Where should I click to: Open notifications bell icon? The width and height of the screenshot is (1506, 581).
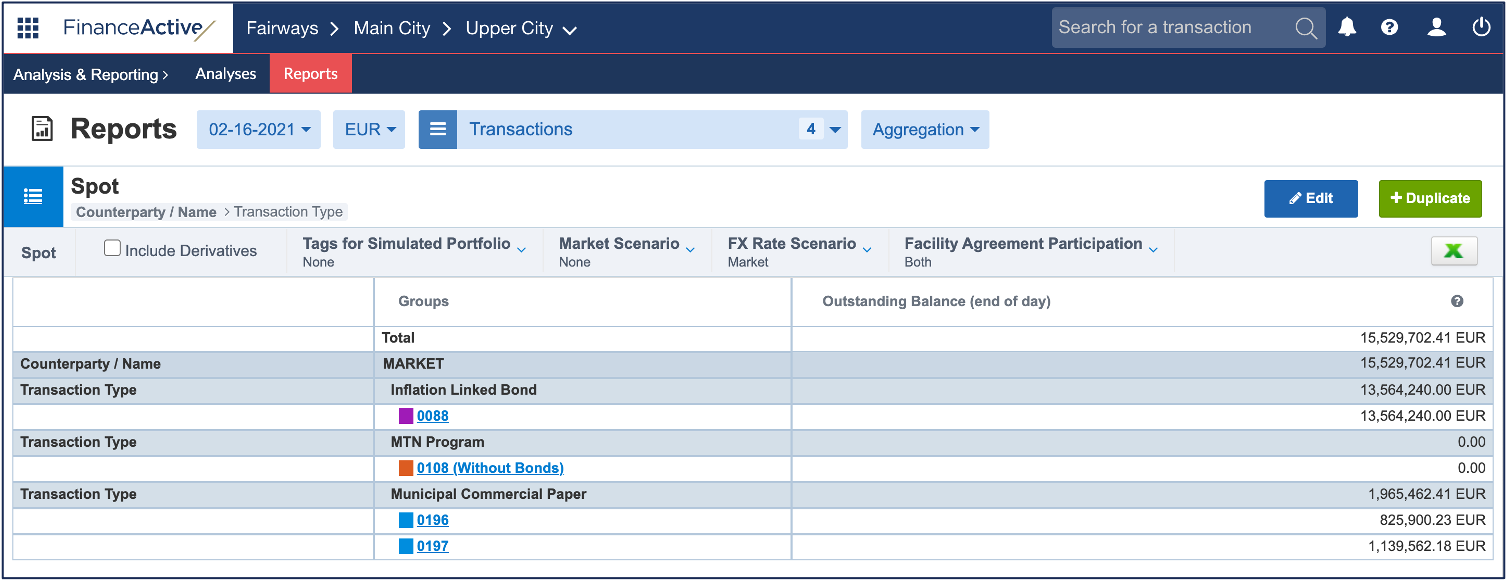click(x=1348, y=28)
